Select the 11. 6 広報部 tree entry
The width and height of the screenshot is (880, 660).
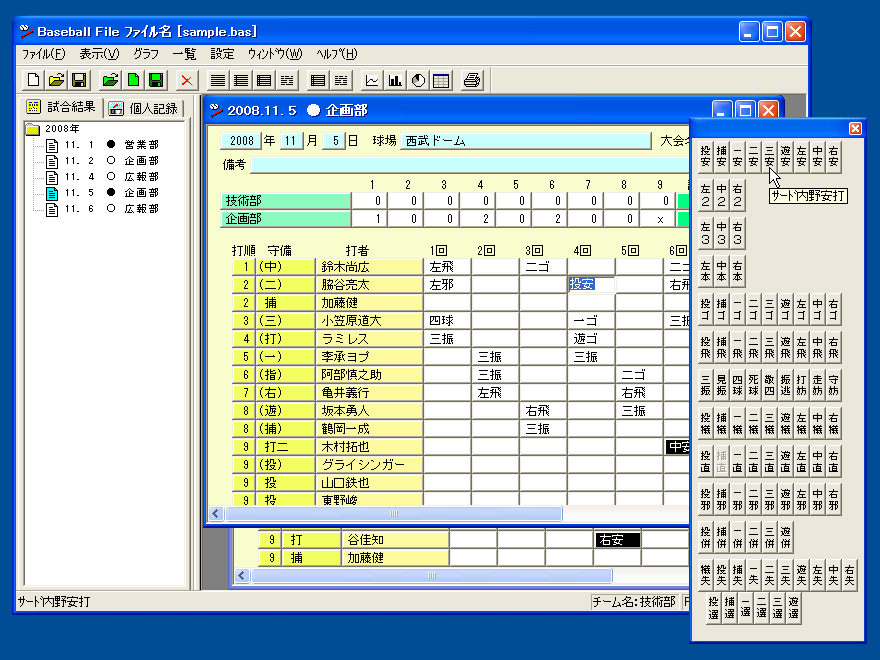point(140,209)
